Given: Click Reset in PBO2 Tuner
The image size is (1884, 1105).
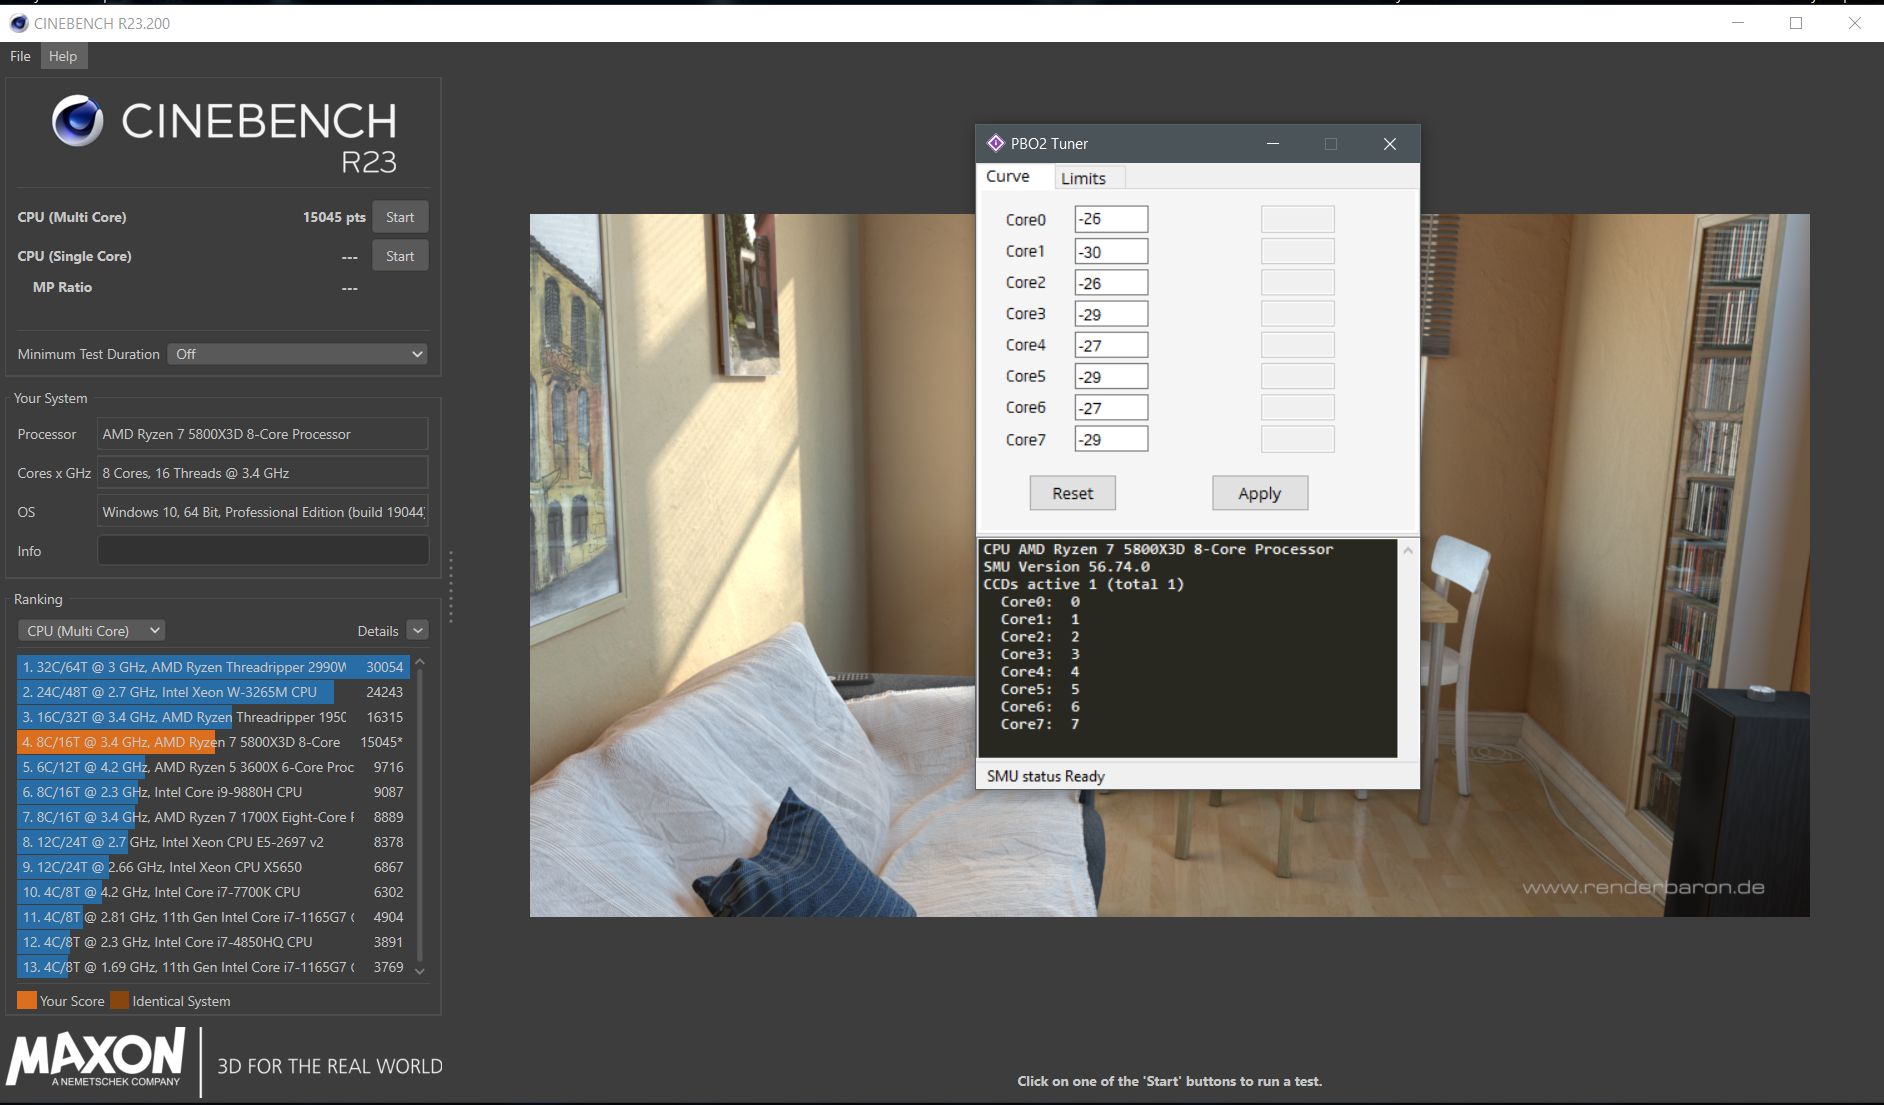Looking at the screenshot, I should coord(1072,493).
